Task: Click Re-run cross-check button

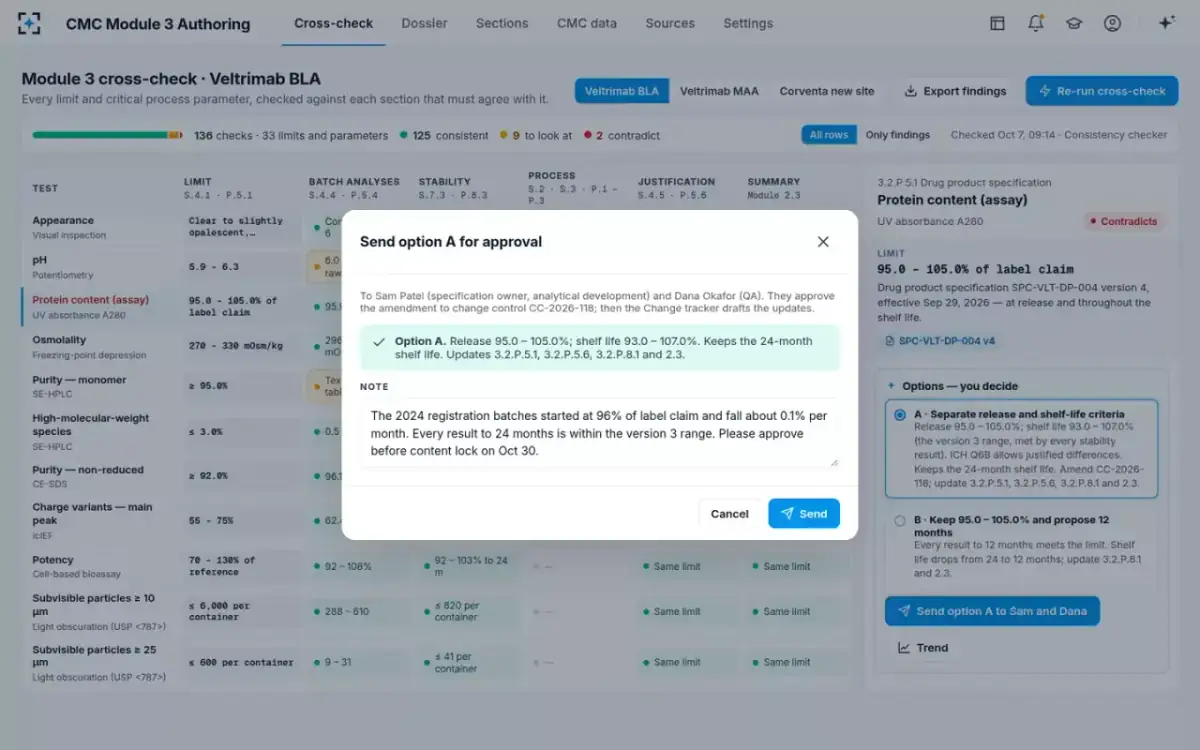Action: (x=1102, y=91)
